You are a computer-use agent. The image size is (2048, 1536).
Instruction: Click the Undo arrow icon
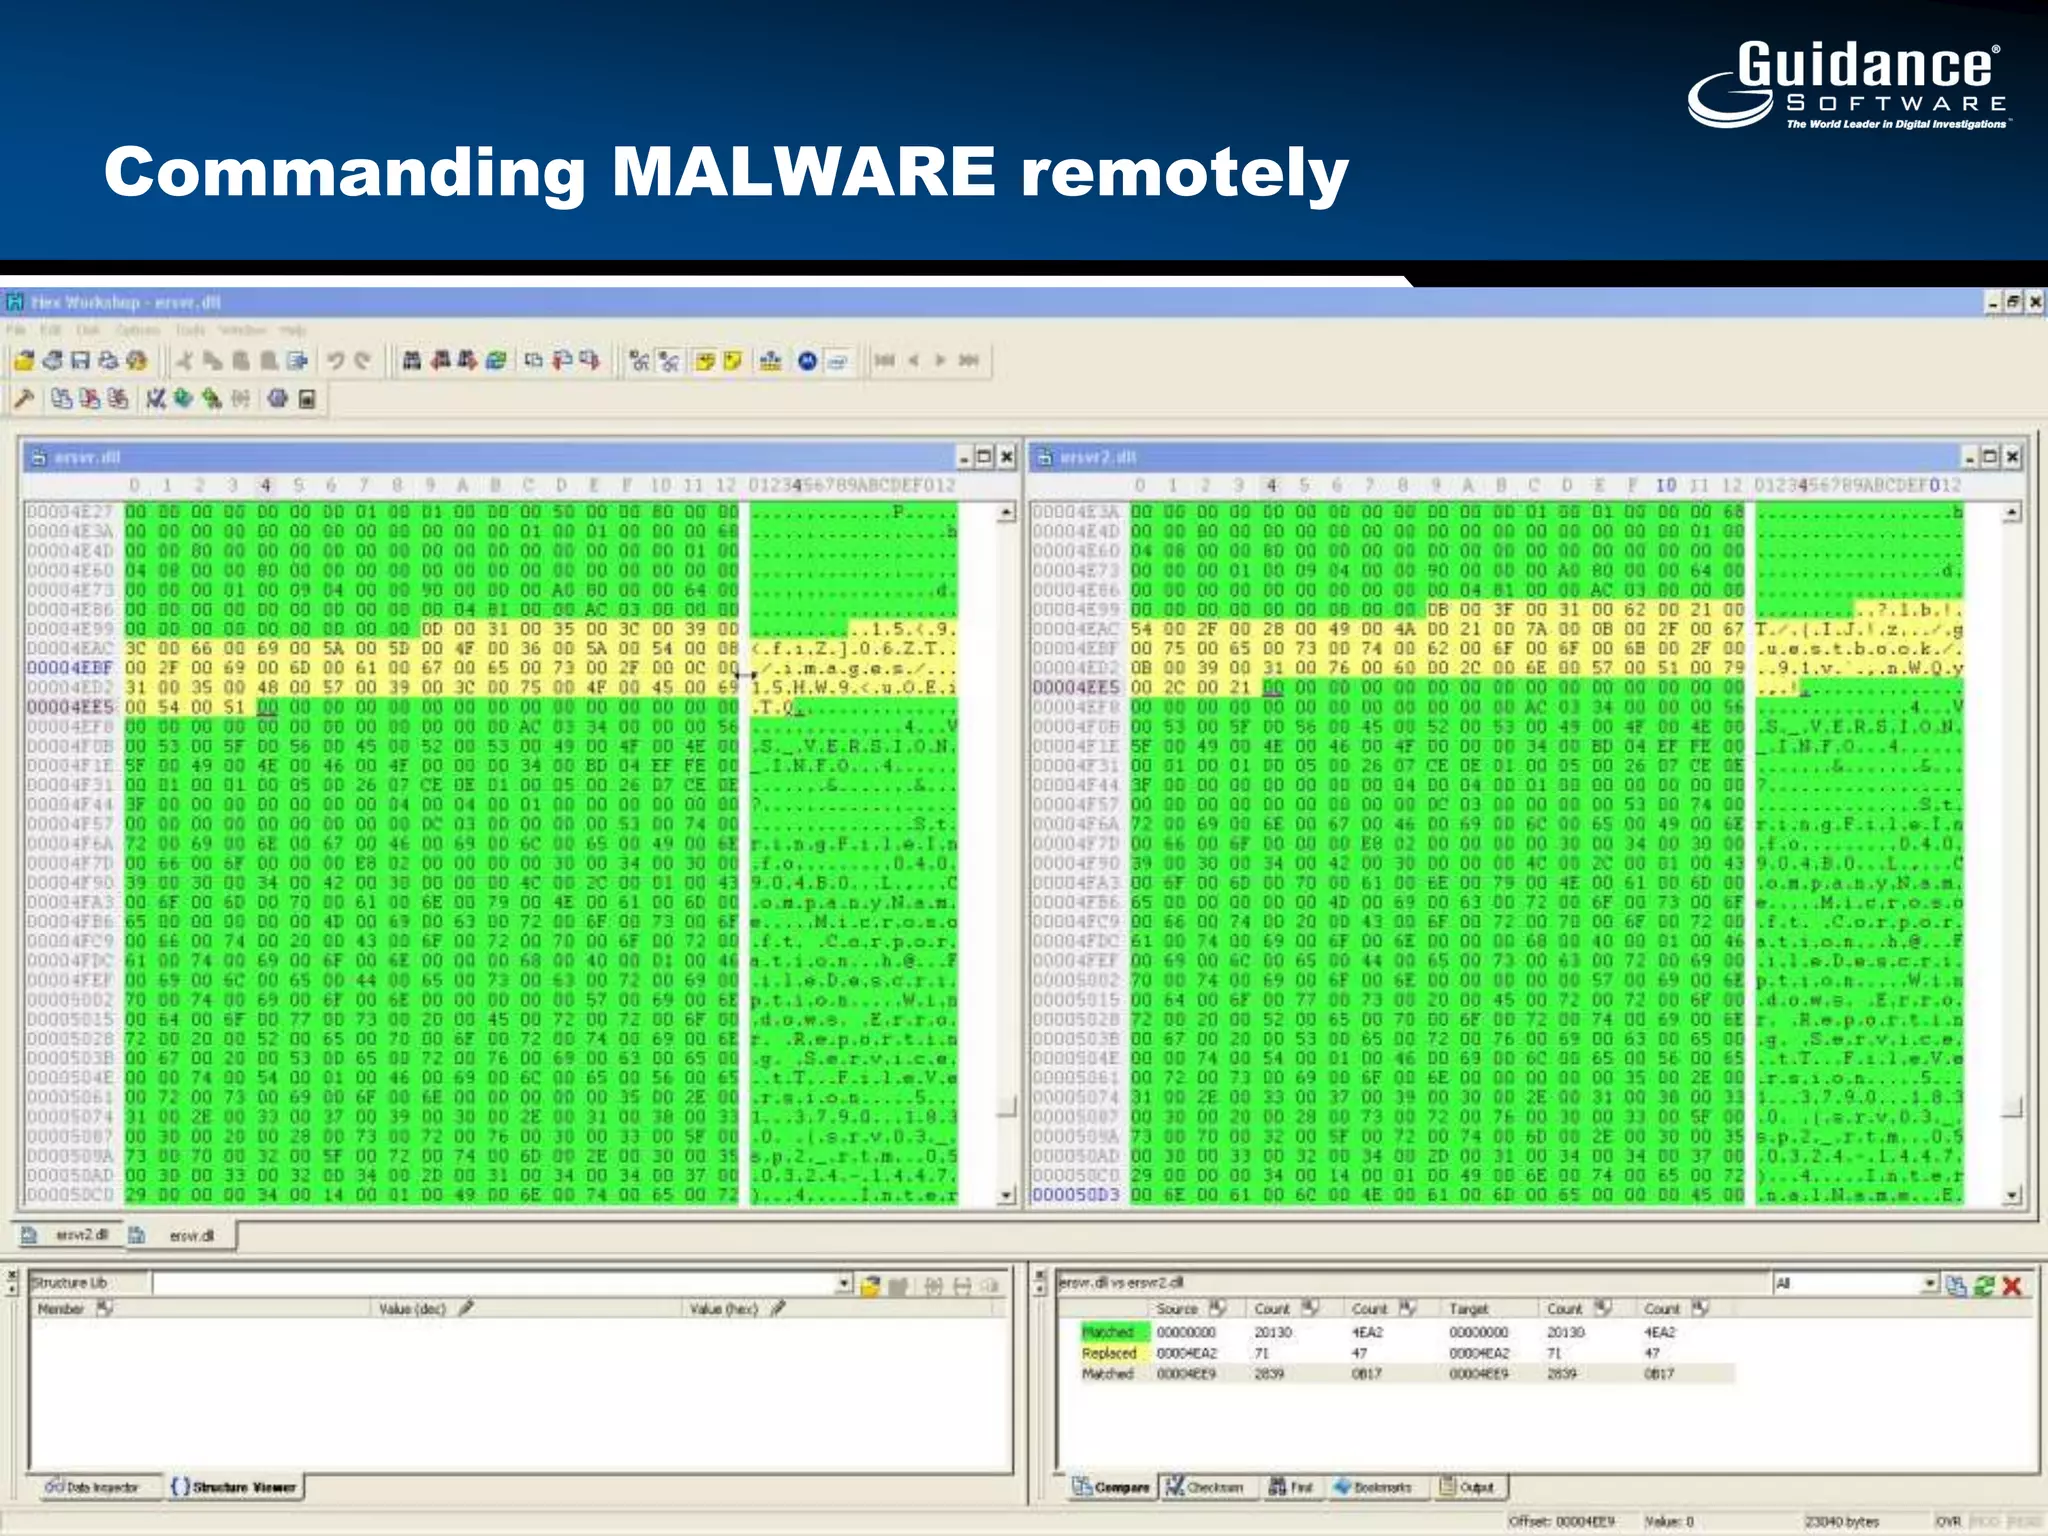(x=336, y=360)
